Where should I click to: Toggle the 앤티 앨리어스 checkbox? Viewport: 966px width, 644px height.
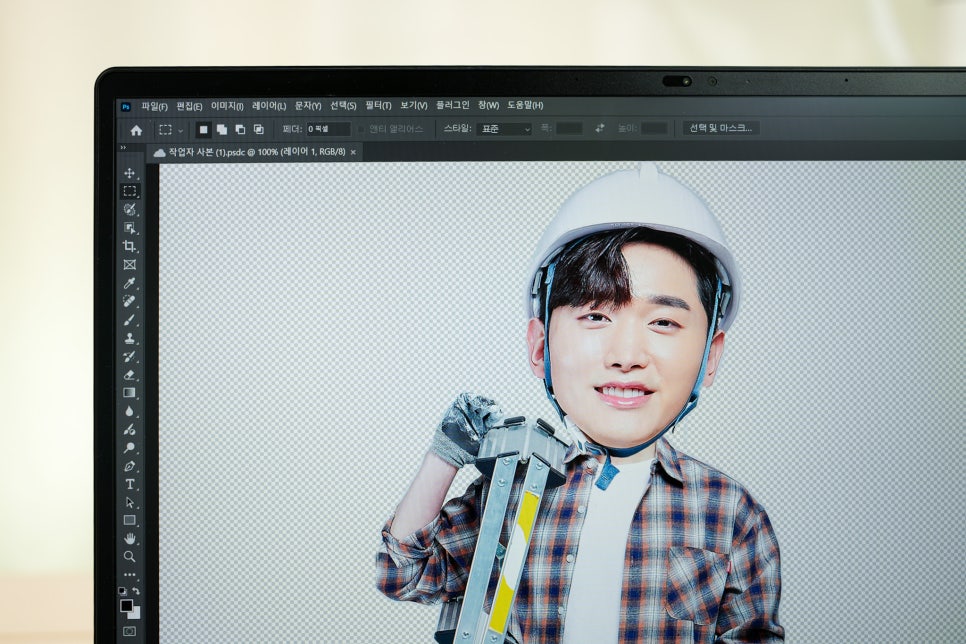pyautogui.click(x=362, y=129)
